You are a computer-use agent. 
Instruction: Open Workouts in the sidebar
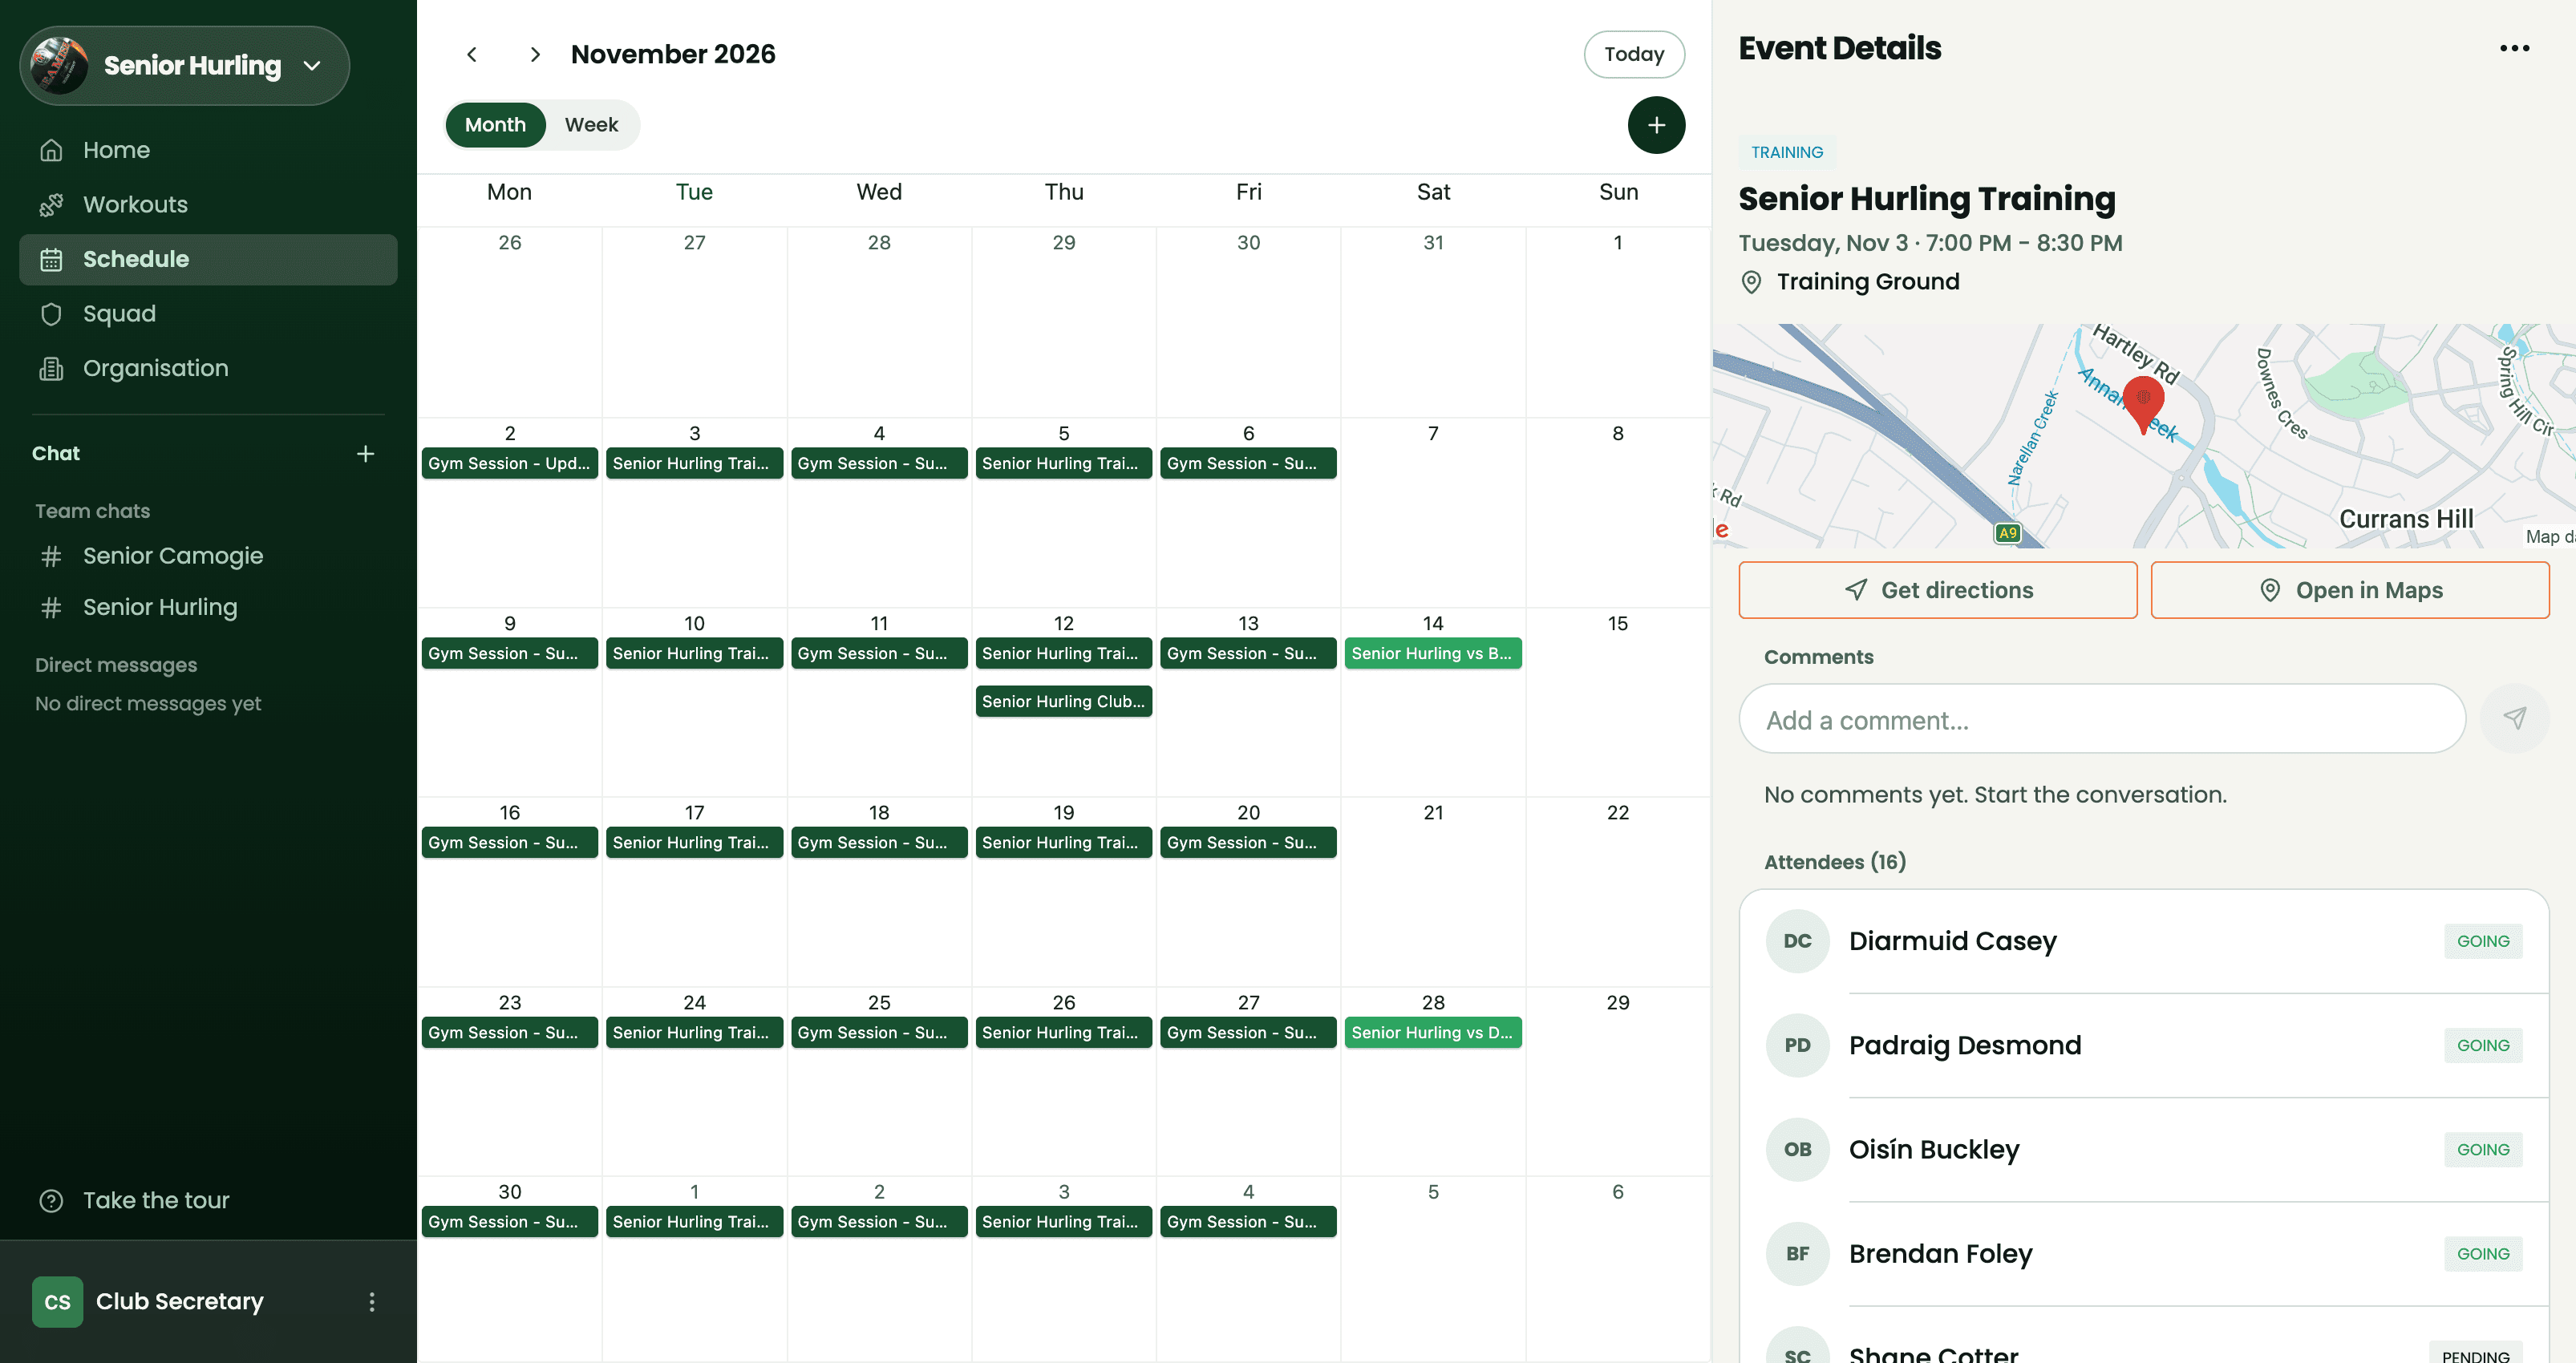click(x=208, y=205)
